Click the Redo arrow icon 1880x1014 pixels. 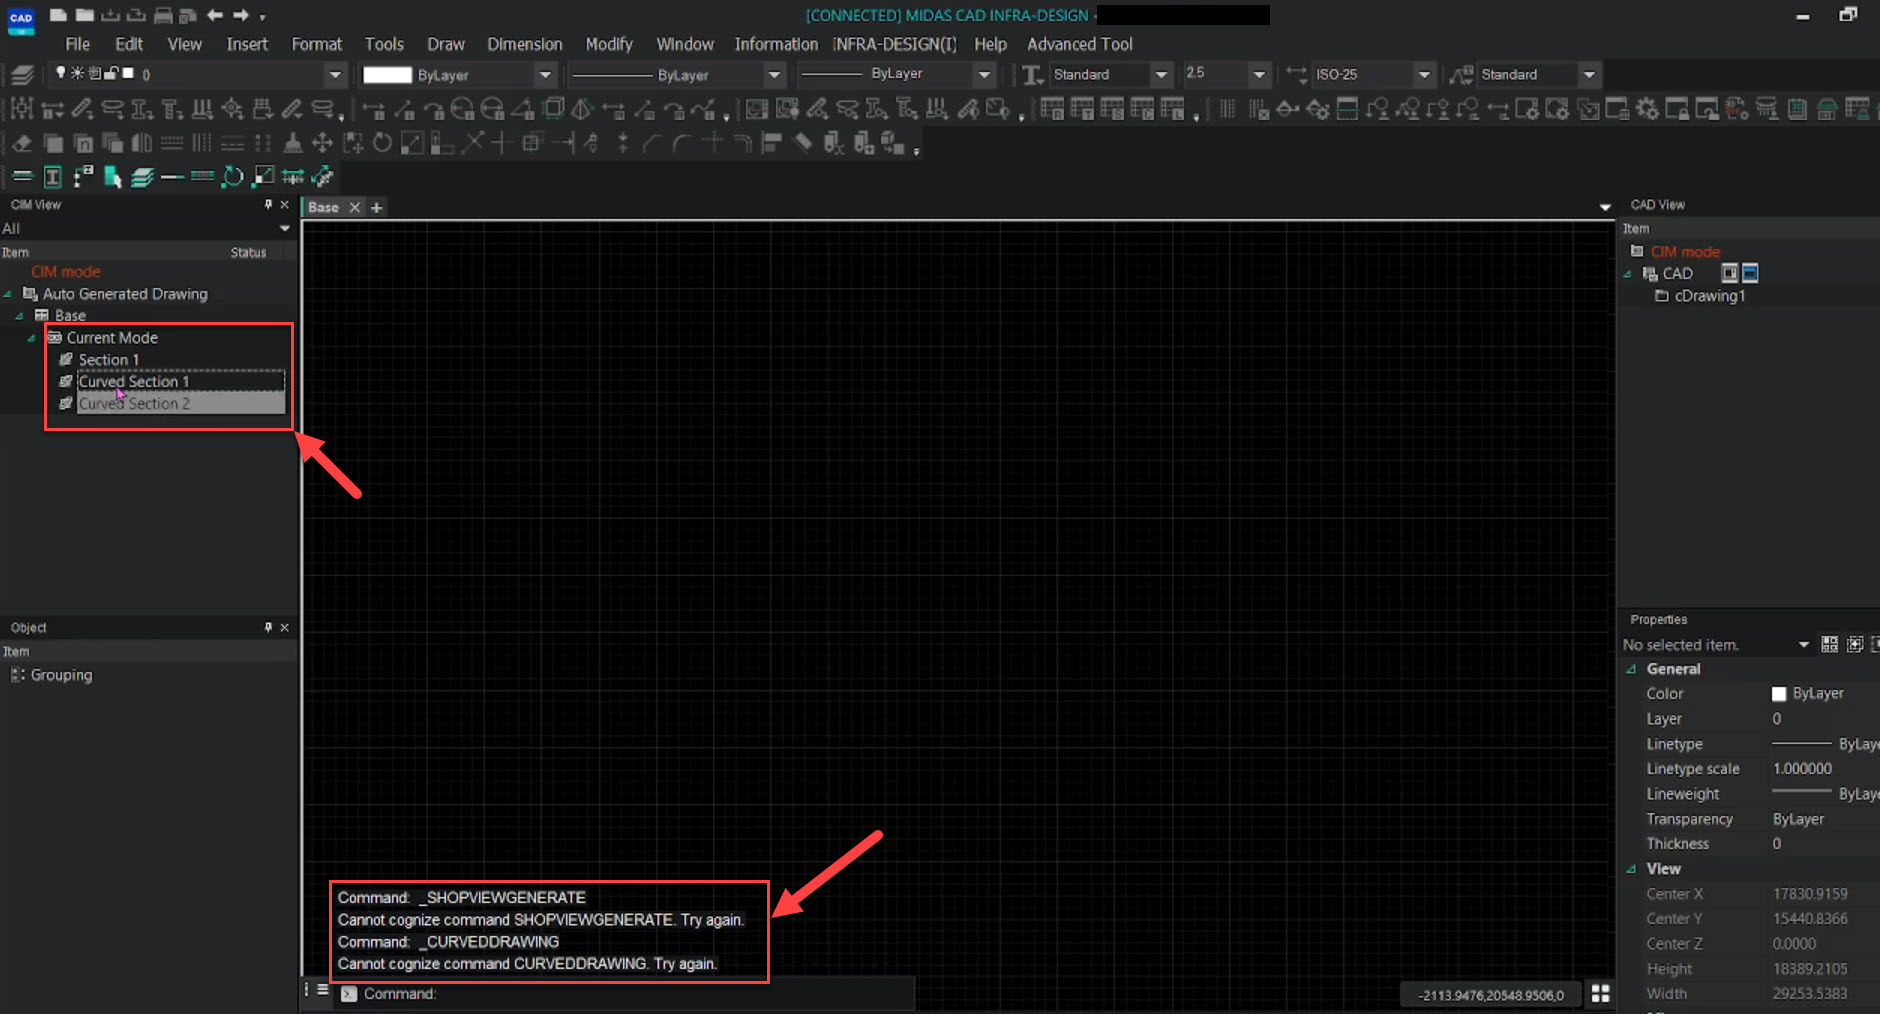coord(240,15)
